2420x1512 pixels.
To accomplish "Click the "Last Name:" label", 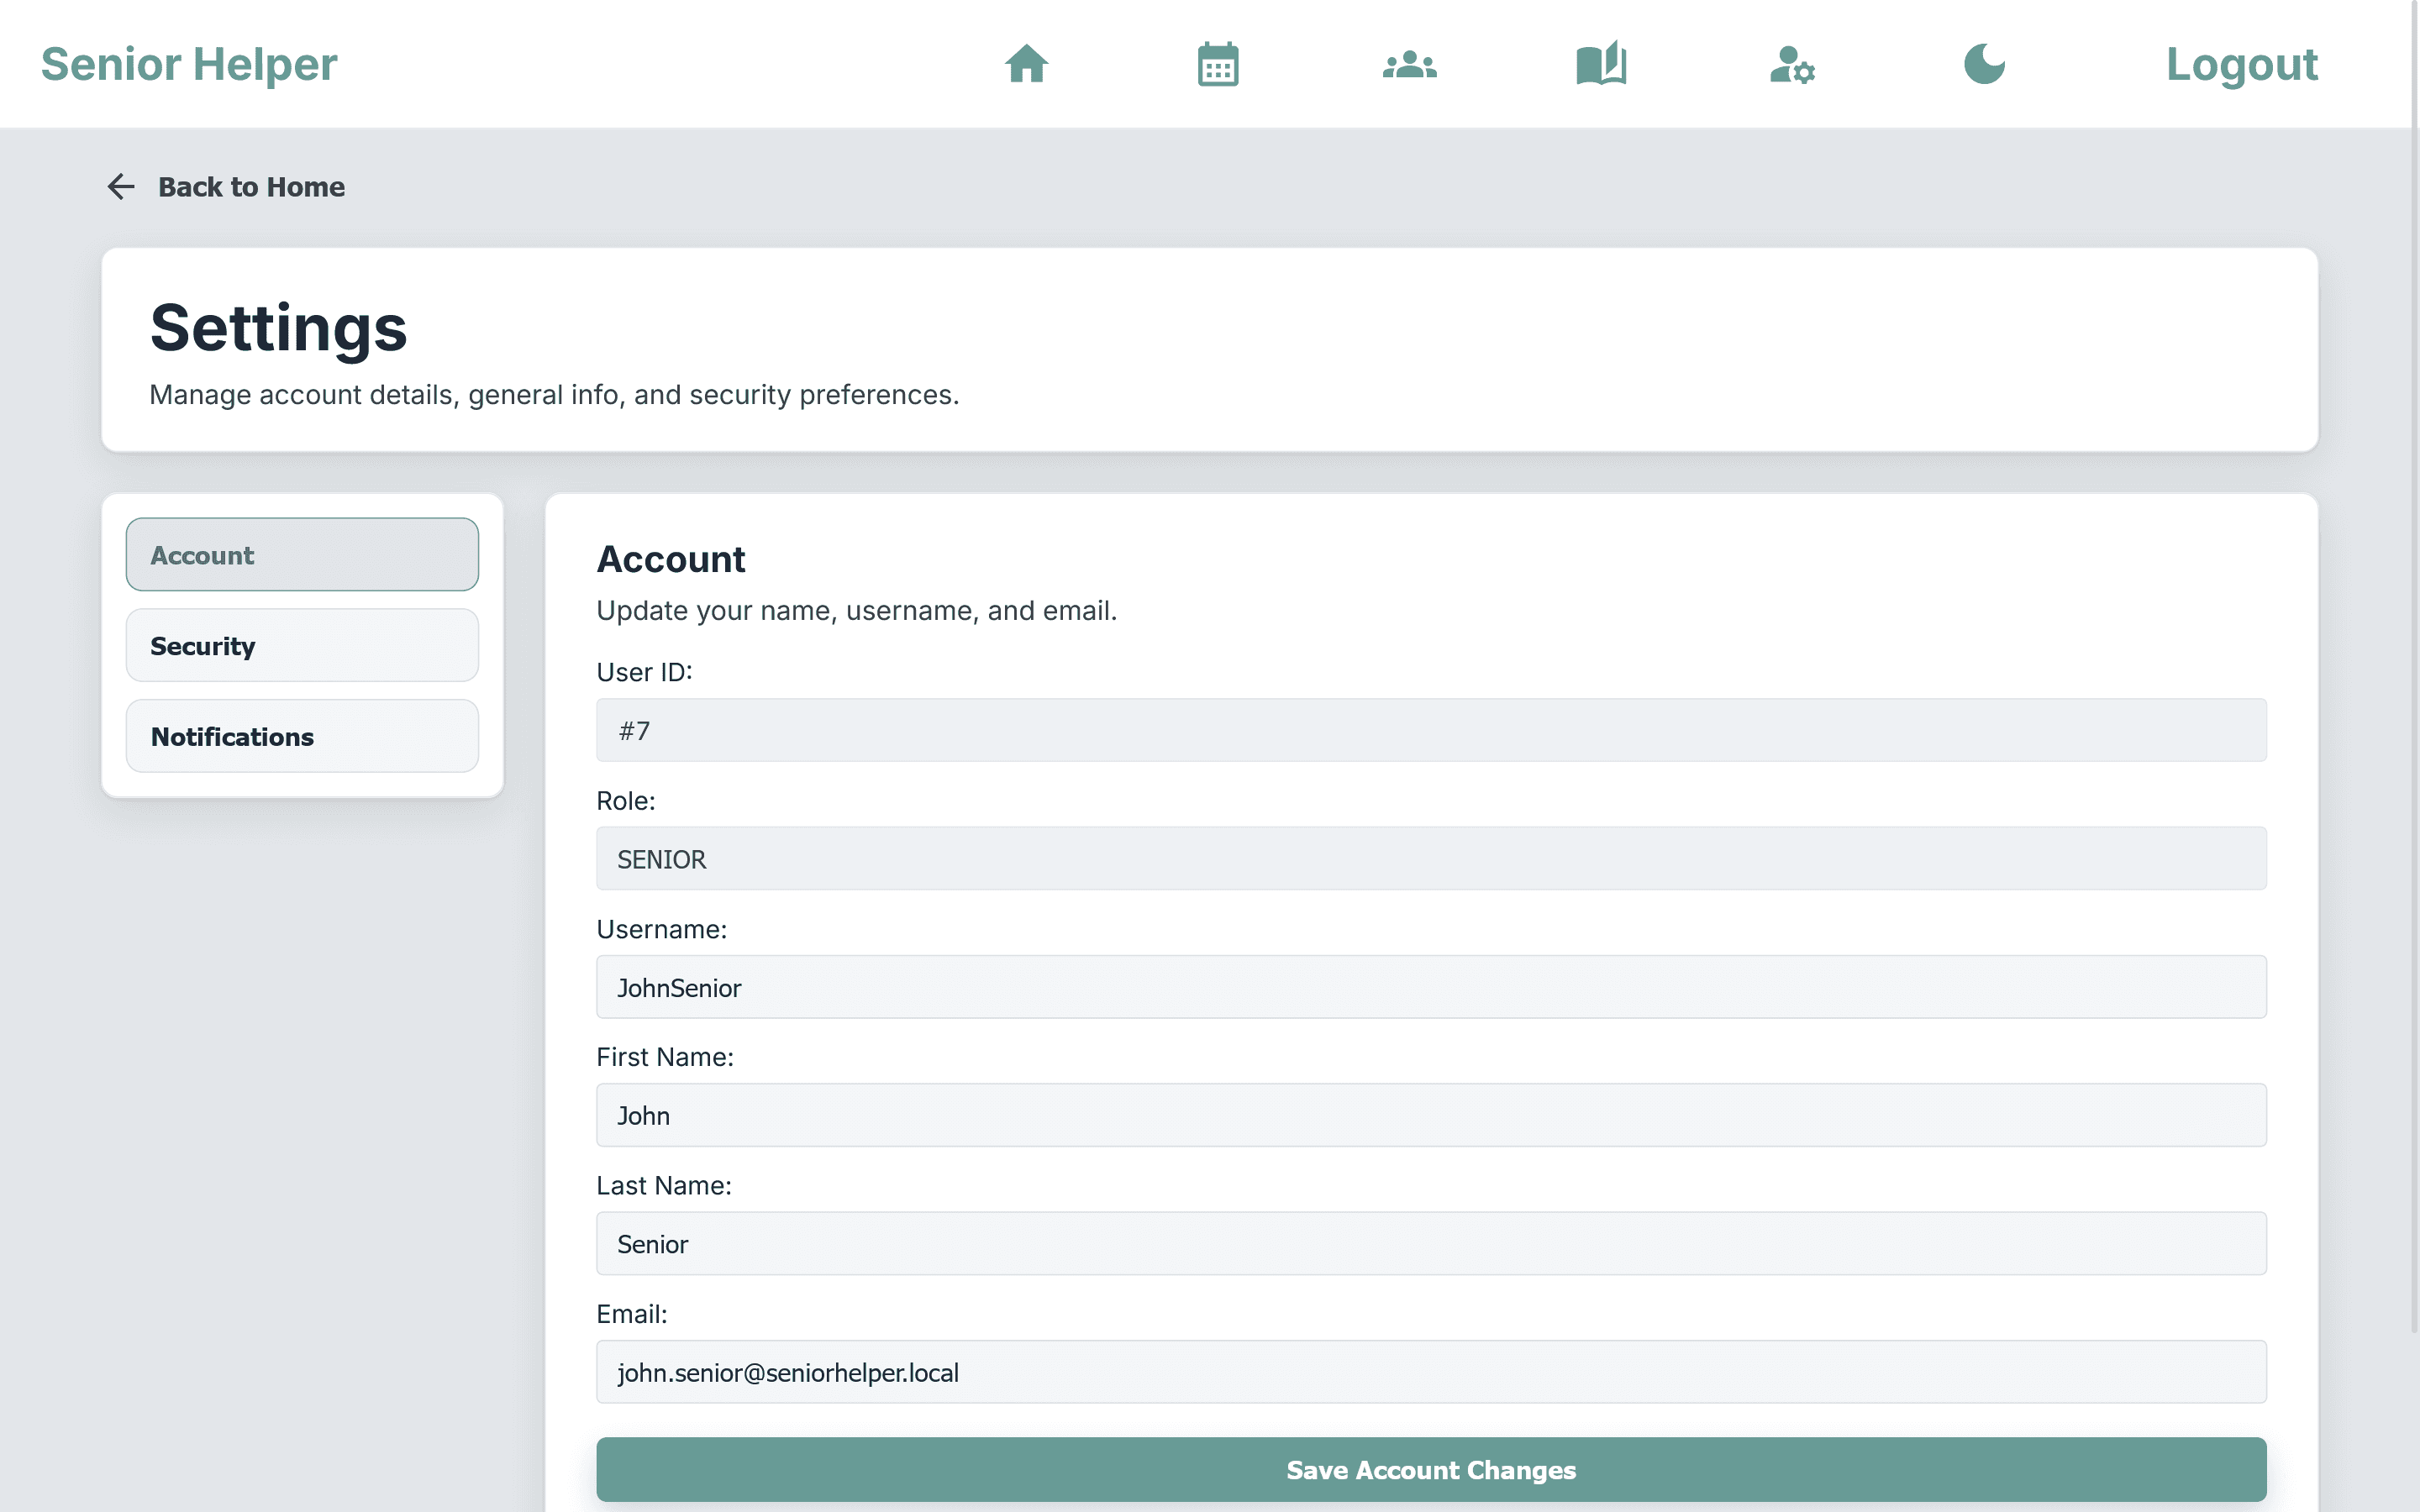I will [663, 1186].
